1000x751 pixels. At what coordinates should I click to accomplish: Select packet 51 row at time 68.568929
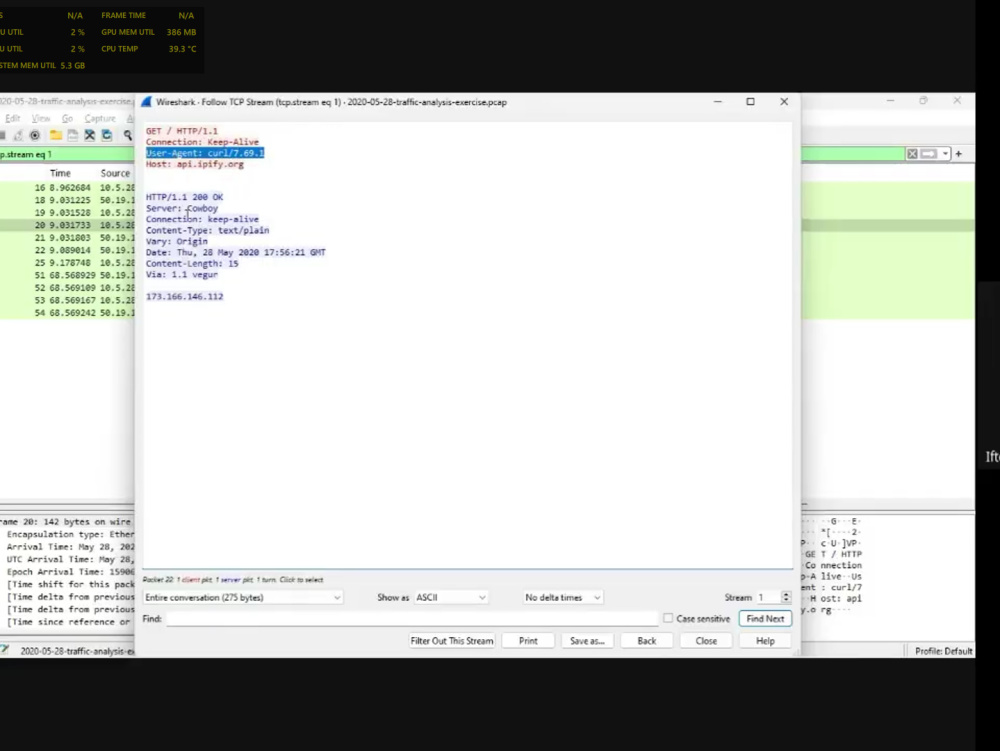[67, 275]
